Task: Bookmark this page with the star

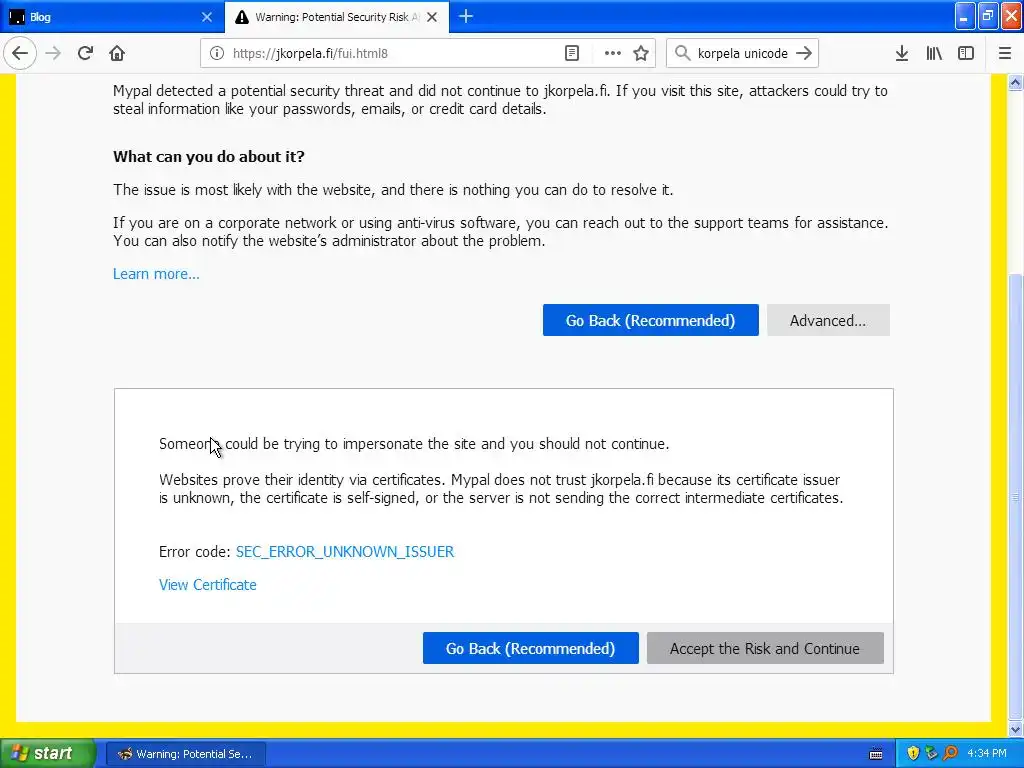Action: point(641,54)
